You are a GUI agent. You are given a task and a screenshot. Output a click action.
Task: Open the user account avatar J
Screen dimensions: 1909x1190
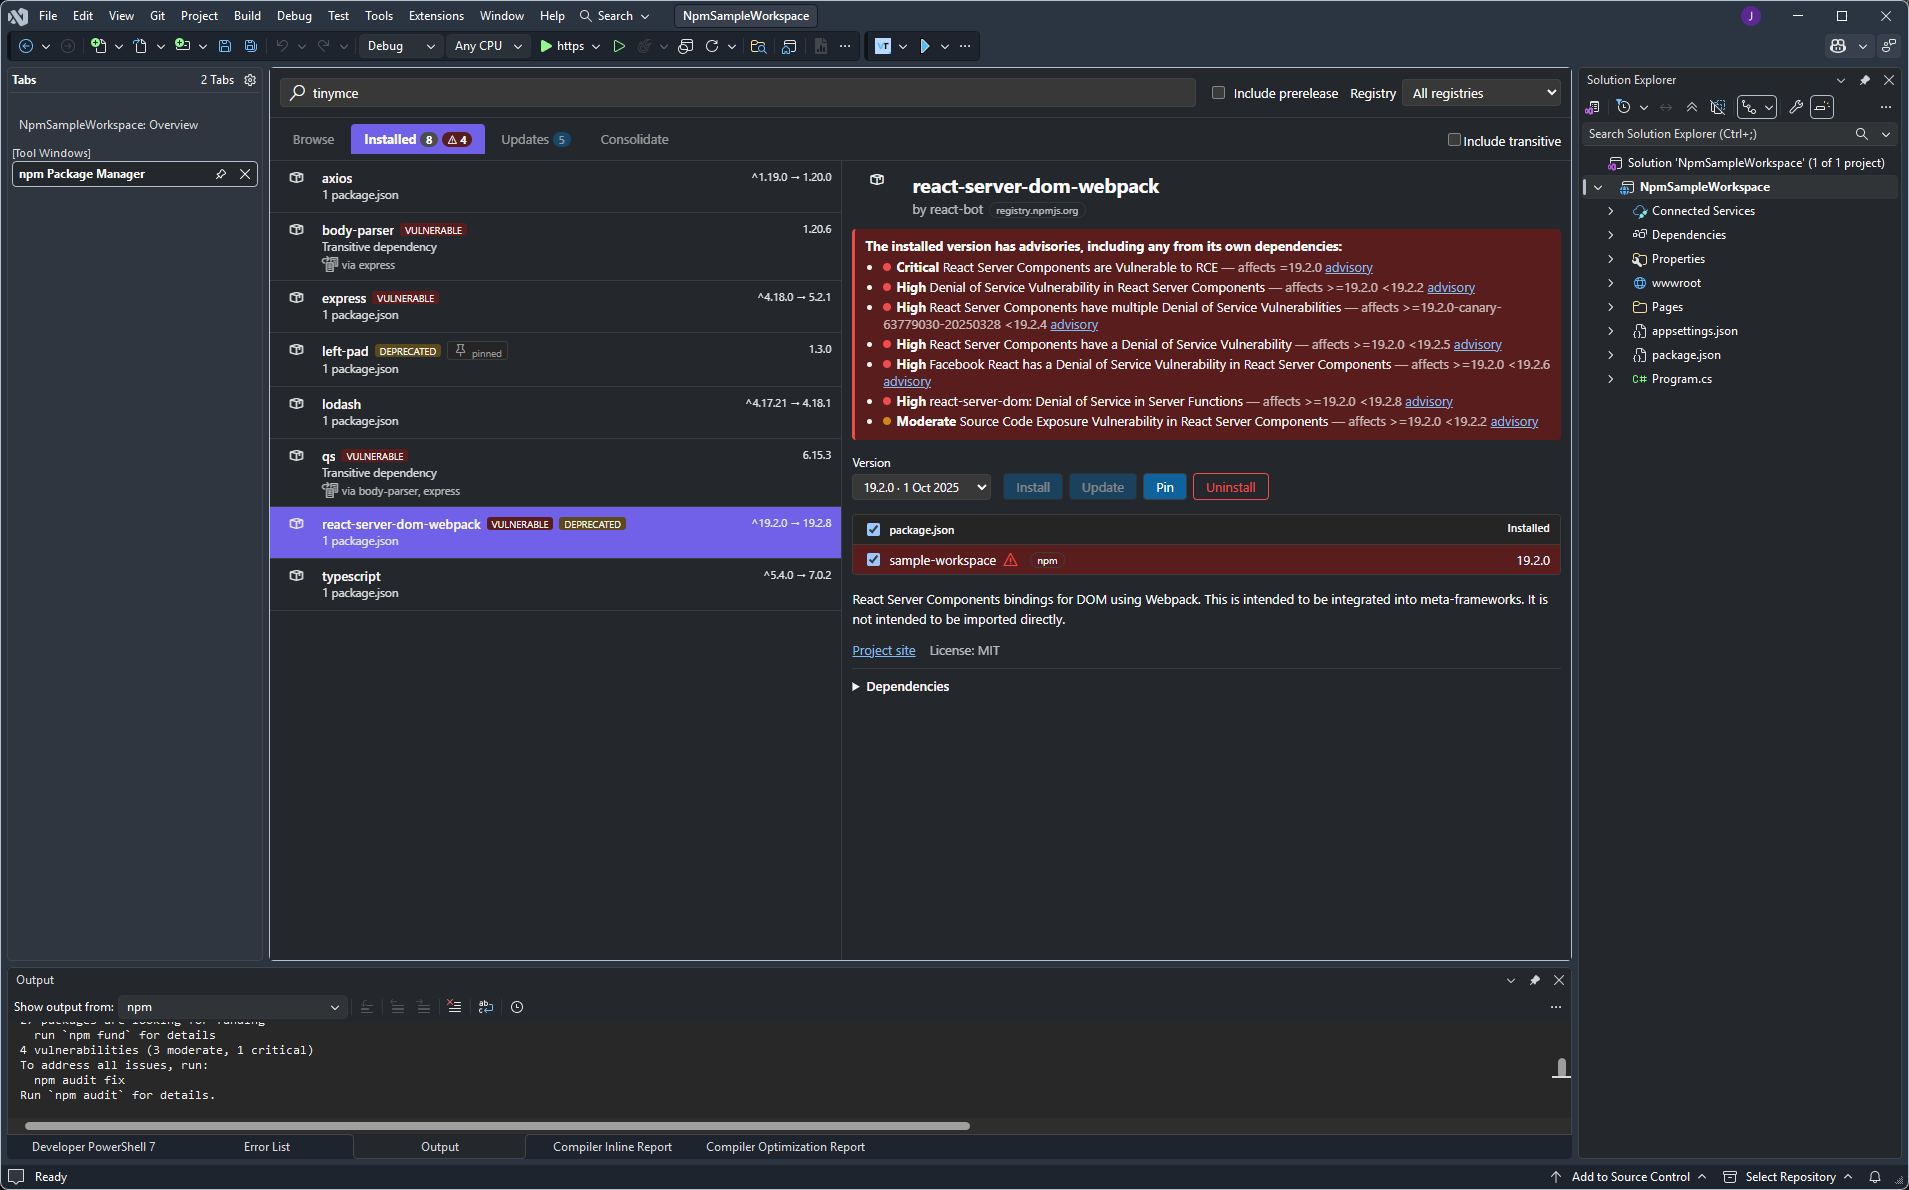[1751, 16]
